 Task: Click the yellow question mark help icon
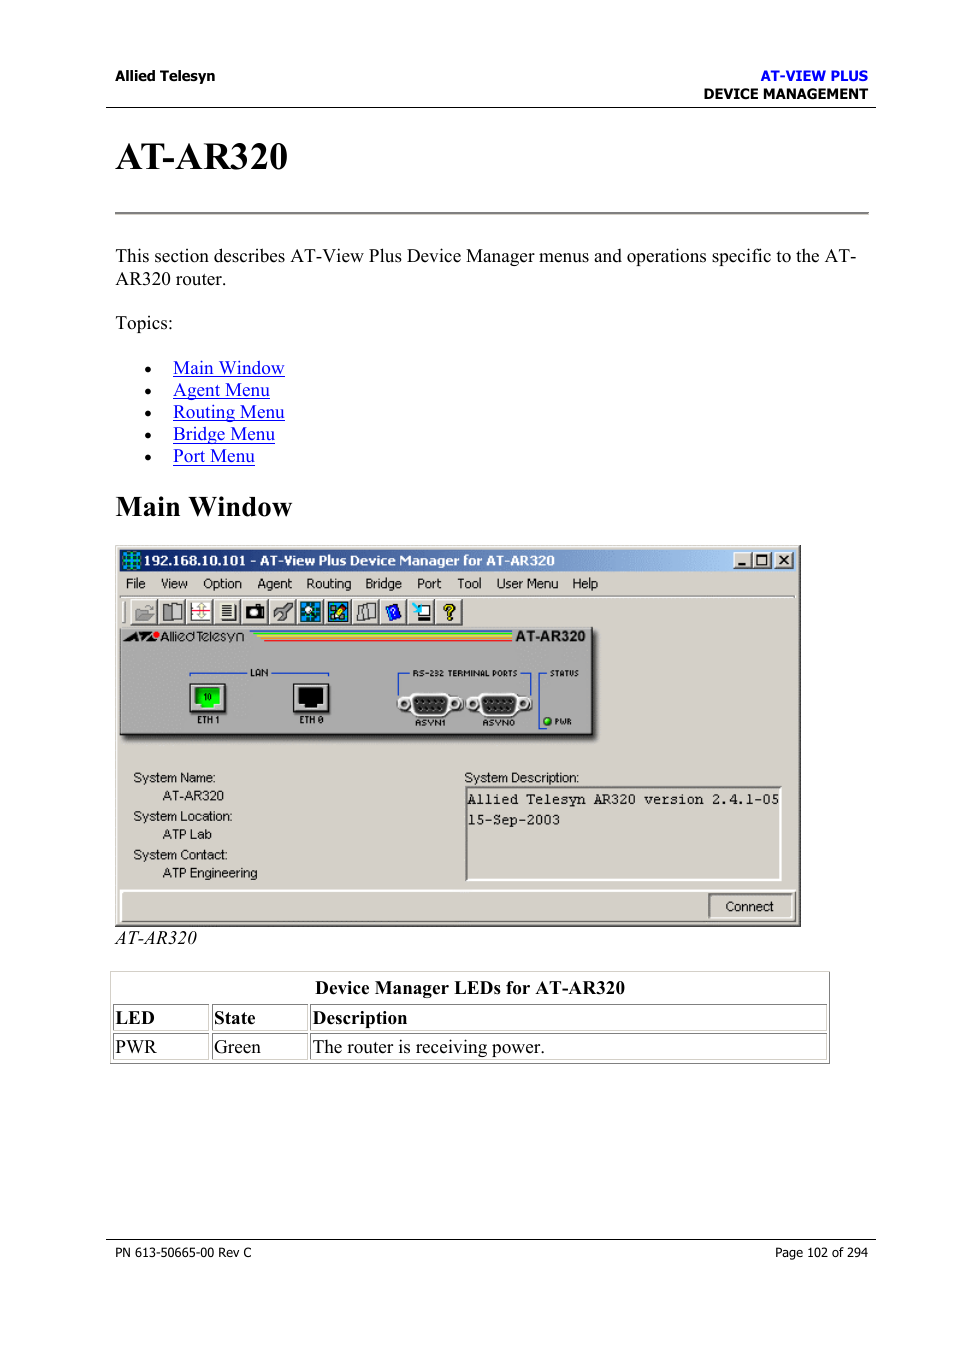(450, 612)
